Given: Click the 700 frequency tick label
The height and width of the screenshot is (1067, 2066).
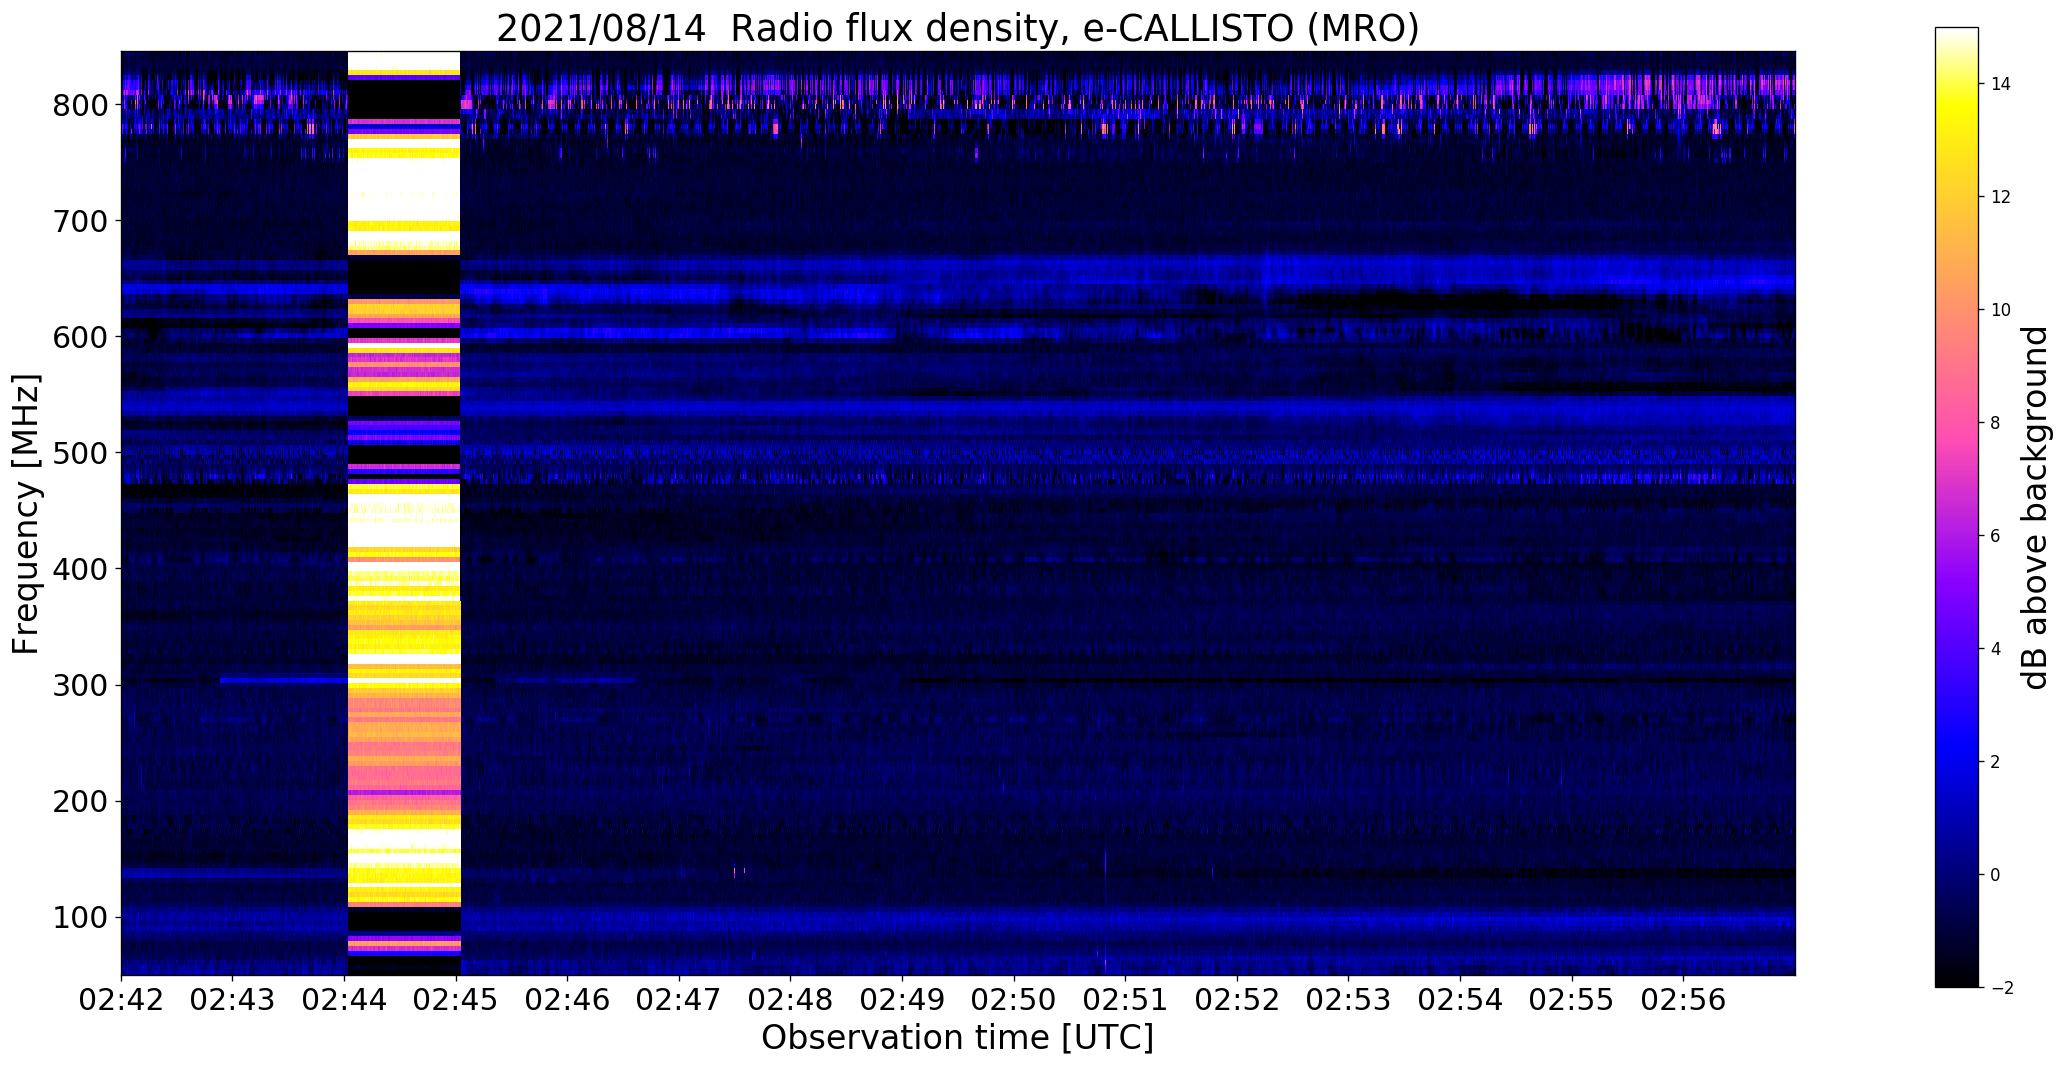Looking at the screenshot, I should [81, 221].
